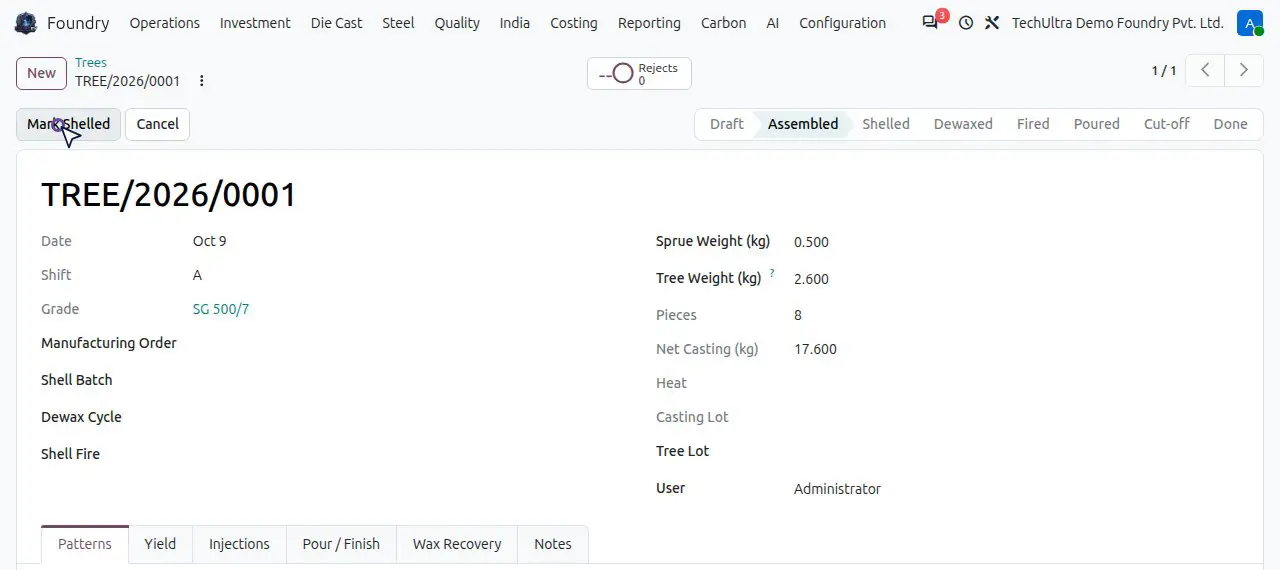
Task: Open the Carbon menu
Action: (723, 23)
